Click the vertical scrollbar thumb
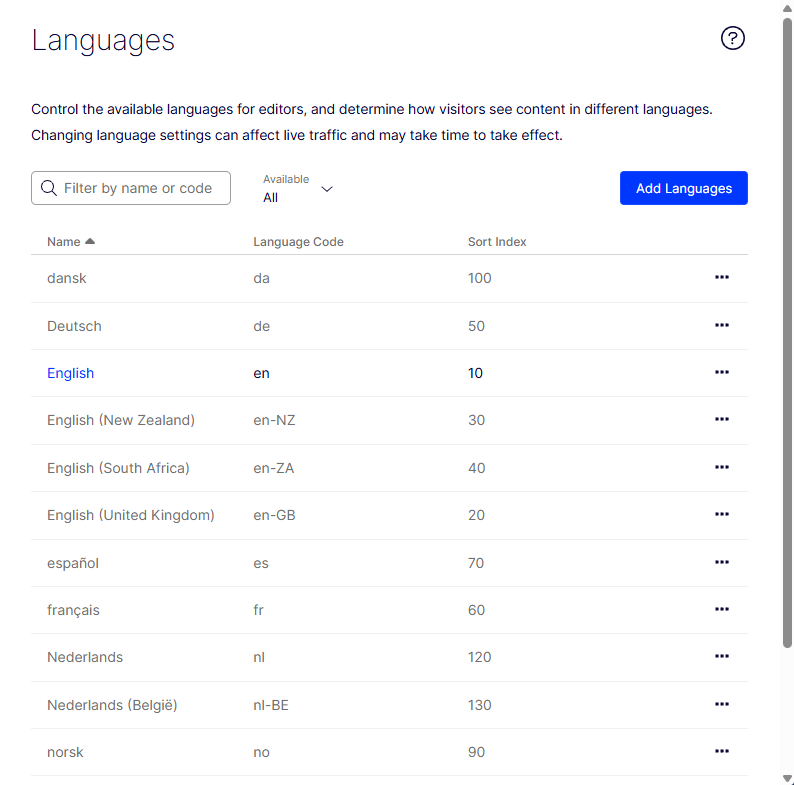This screenshot has width=794, height=785. tap(787, 333)
